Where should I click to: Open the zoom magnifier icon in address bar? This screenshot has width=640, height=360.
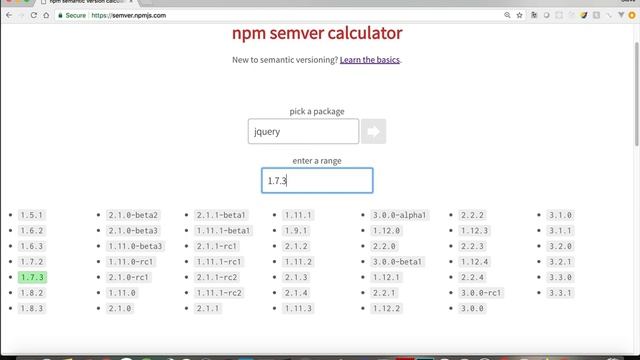tap(507, 15)
